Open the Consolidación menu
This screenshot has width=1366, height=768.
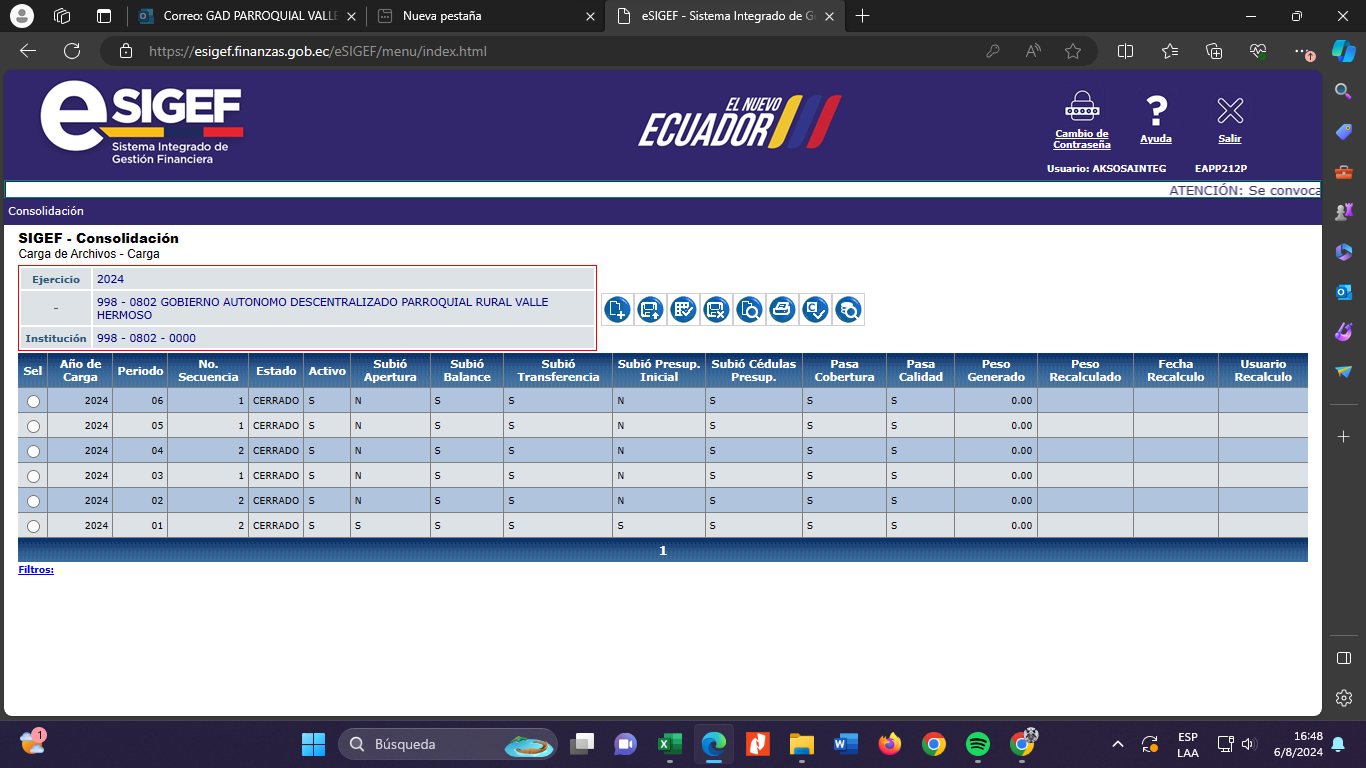pos(46,211)
